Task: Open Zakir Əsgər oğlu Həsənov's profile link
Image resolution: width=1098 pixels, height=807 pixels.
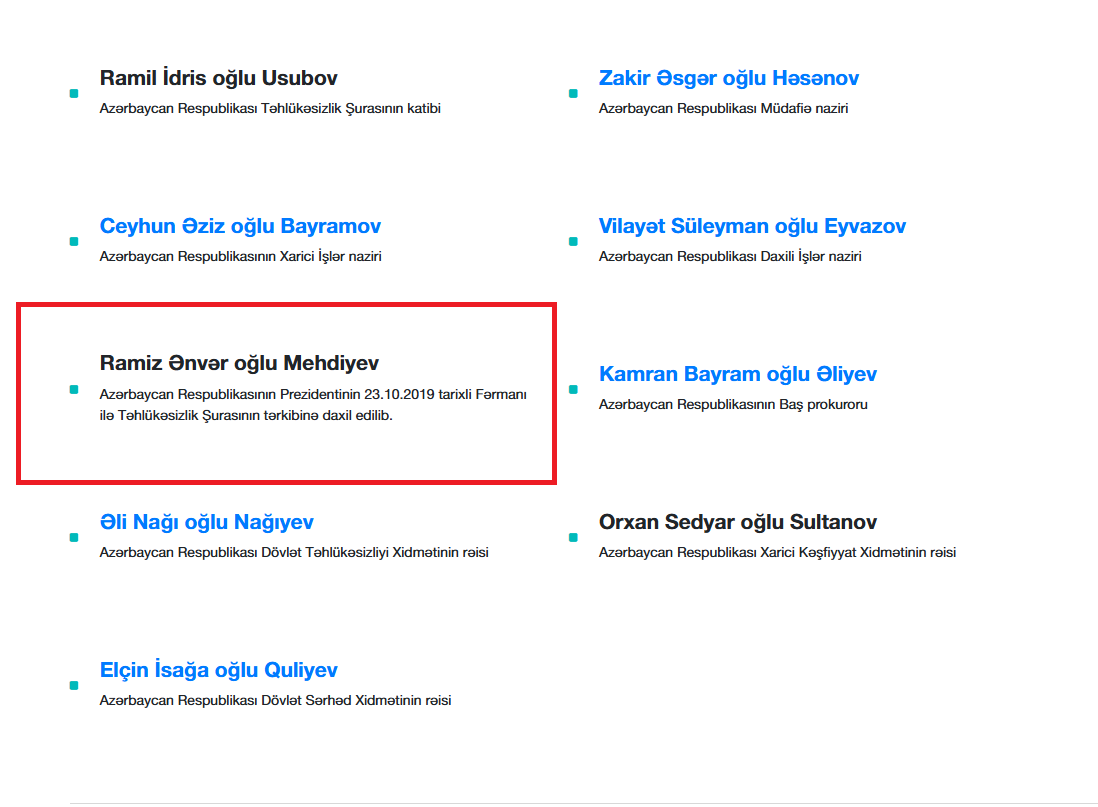Action: coord(729,77)
